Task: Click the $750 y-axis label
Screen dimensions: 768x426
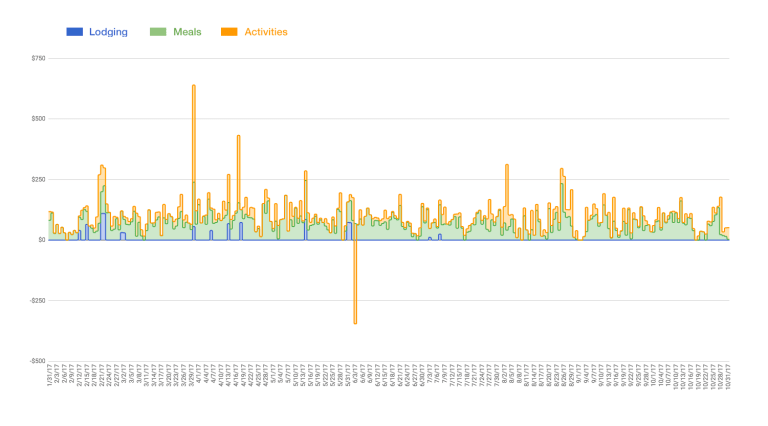Action: click(x=39, y=58)
